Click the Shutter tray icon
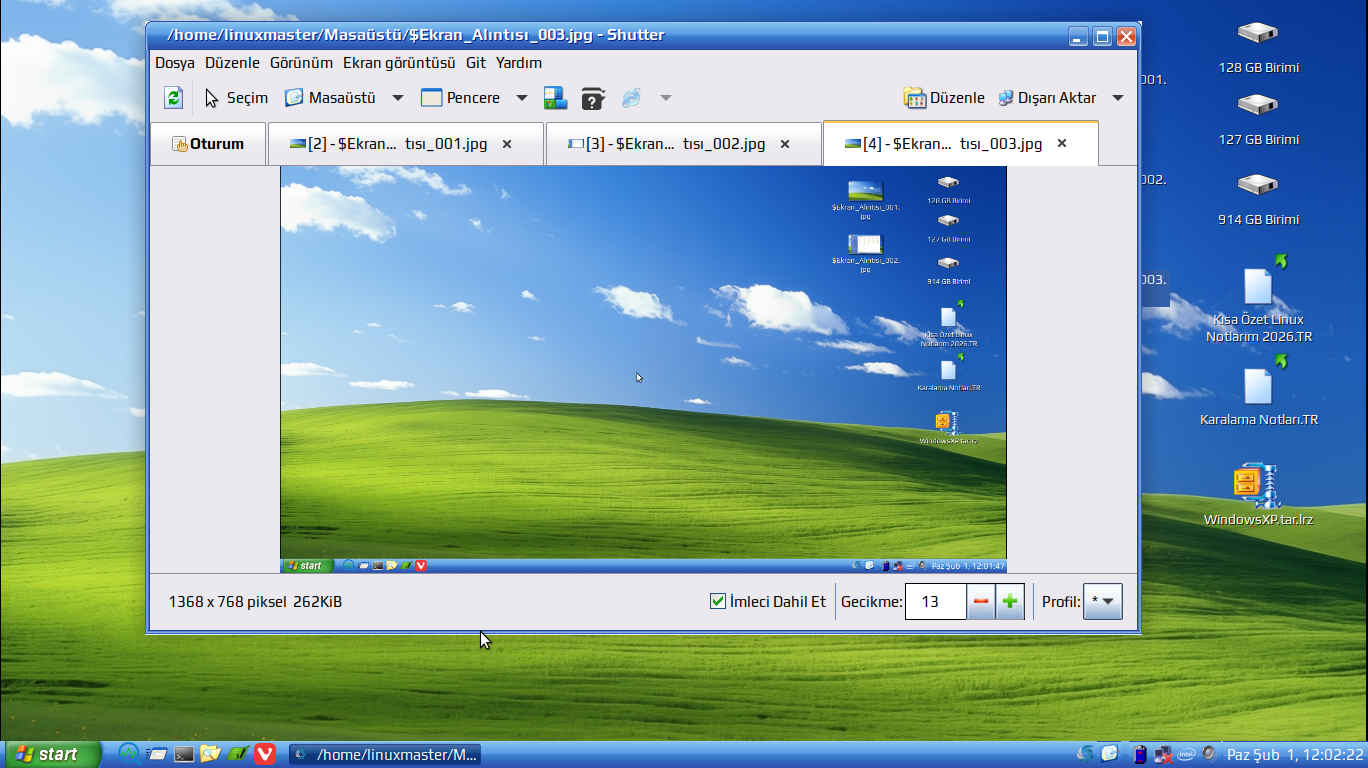The image size is (1368, 768). [1085, 754]
